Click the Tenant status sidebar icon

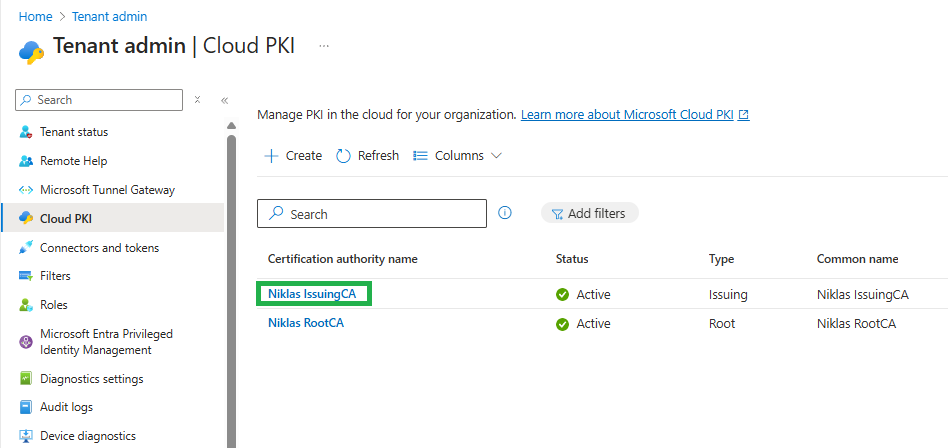pos(26,132)
